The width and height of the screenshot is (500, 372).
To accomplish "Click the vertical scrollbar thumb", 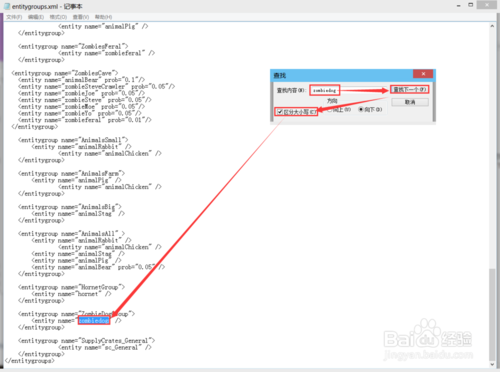I will coord(492,314).
